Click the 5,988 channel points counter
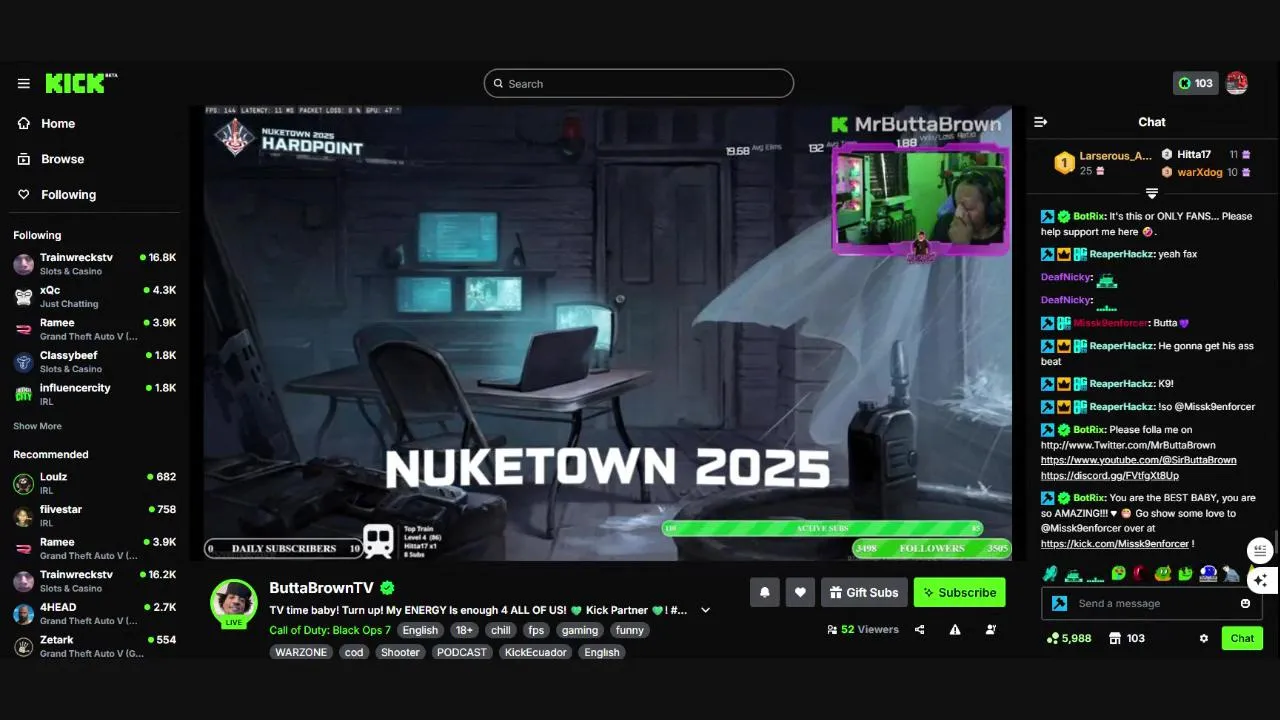Viewport: 1280px width, 720px height. [1068, 638]
